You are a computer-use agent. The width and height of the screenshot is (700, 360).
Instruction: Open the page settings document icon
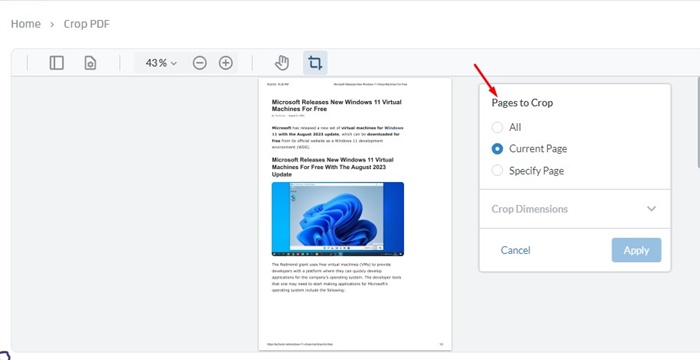(90, 63)
